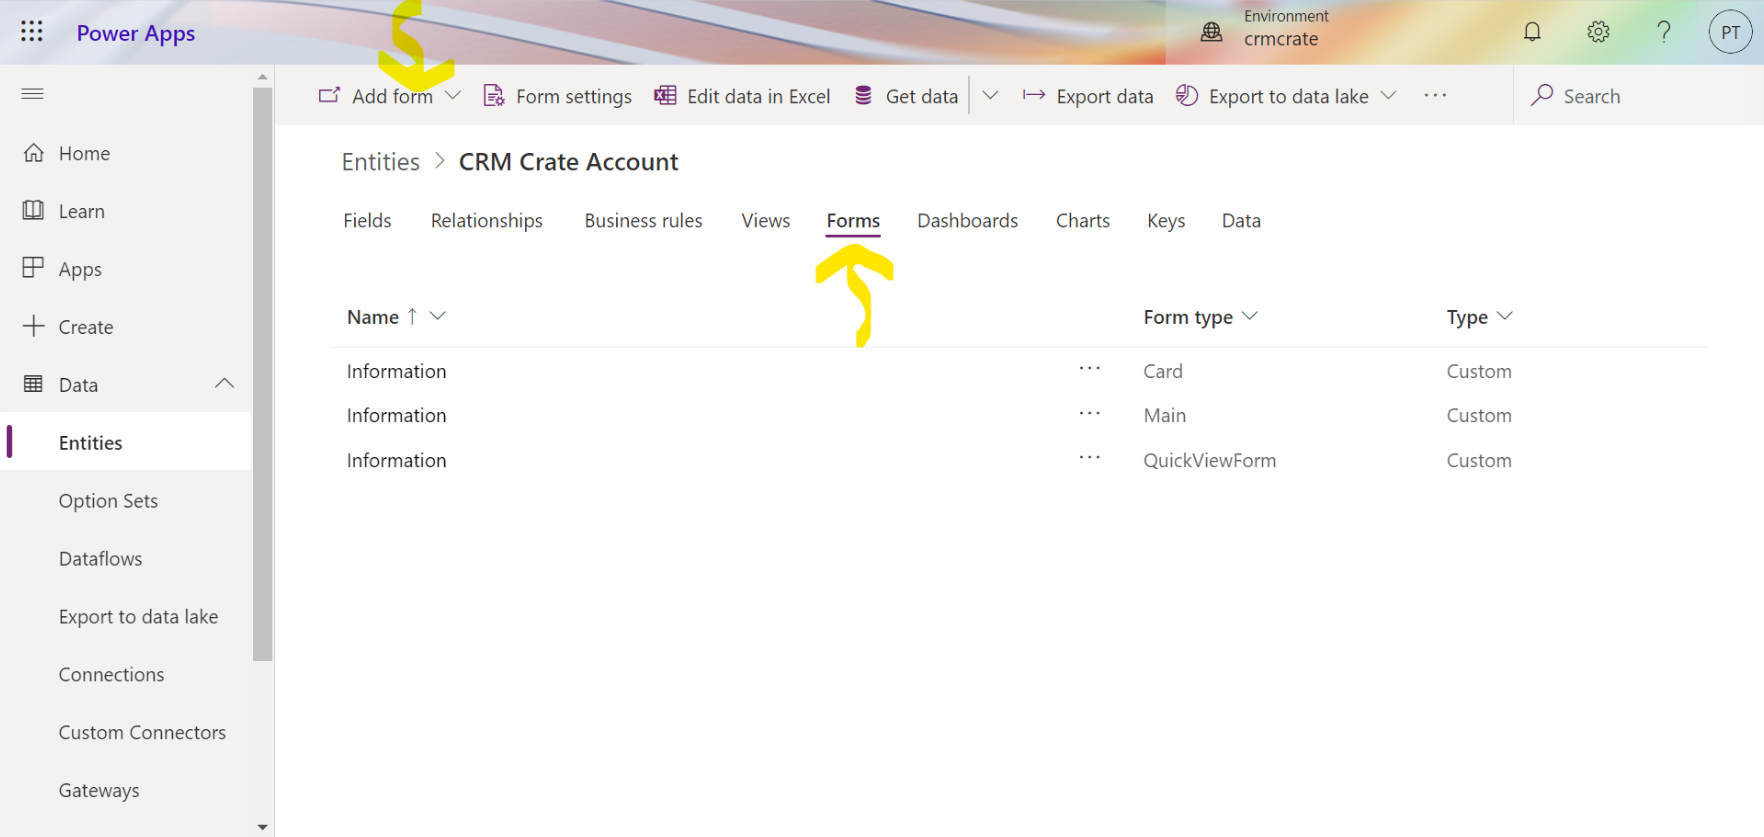Open the Information Main form row

tap(1018, 415)
